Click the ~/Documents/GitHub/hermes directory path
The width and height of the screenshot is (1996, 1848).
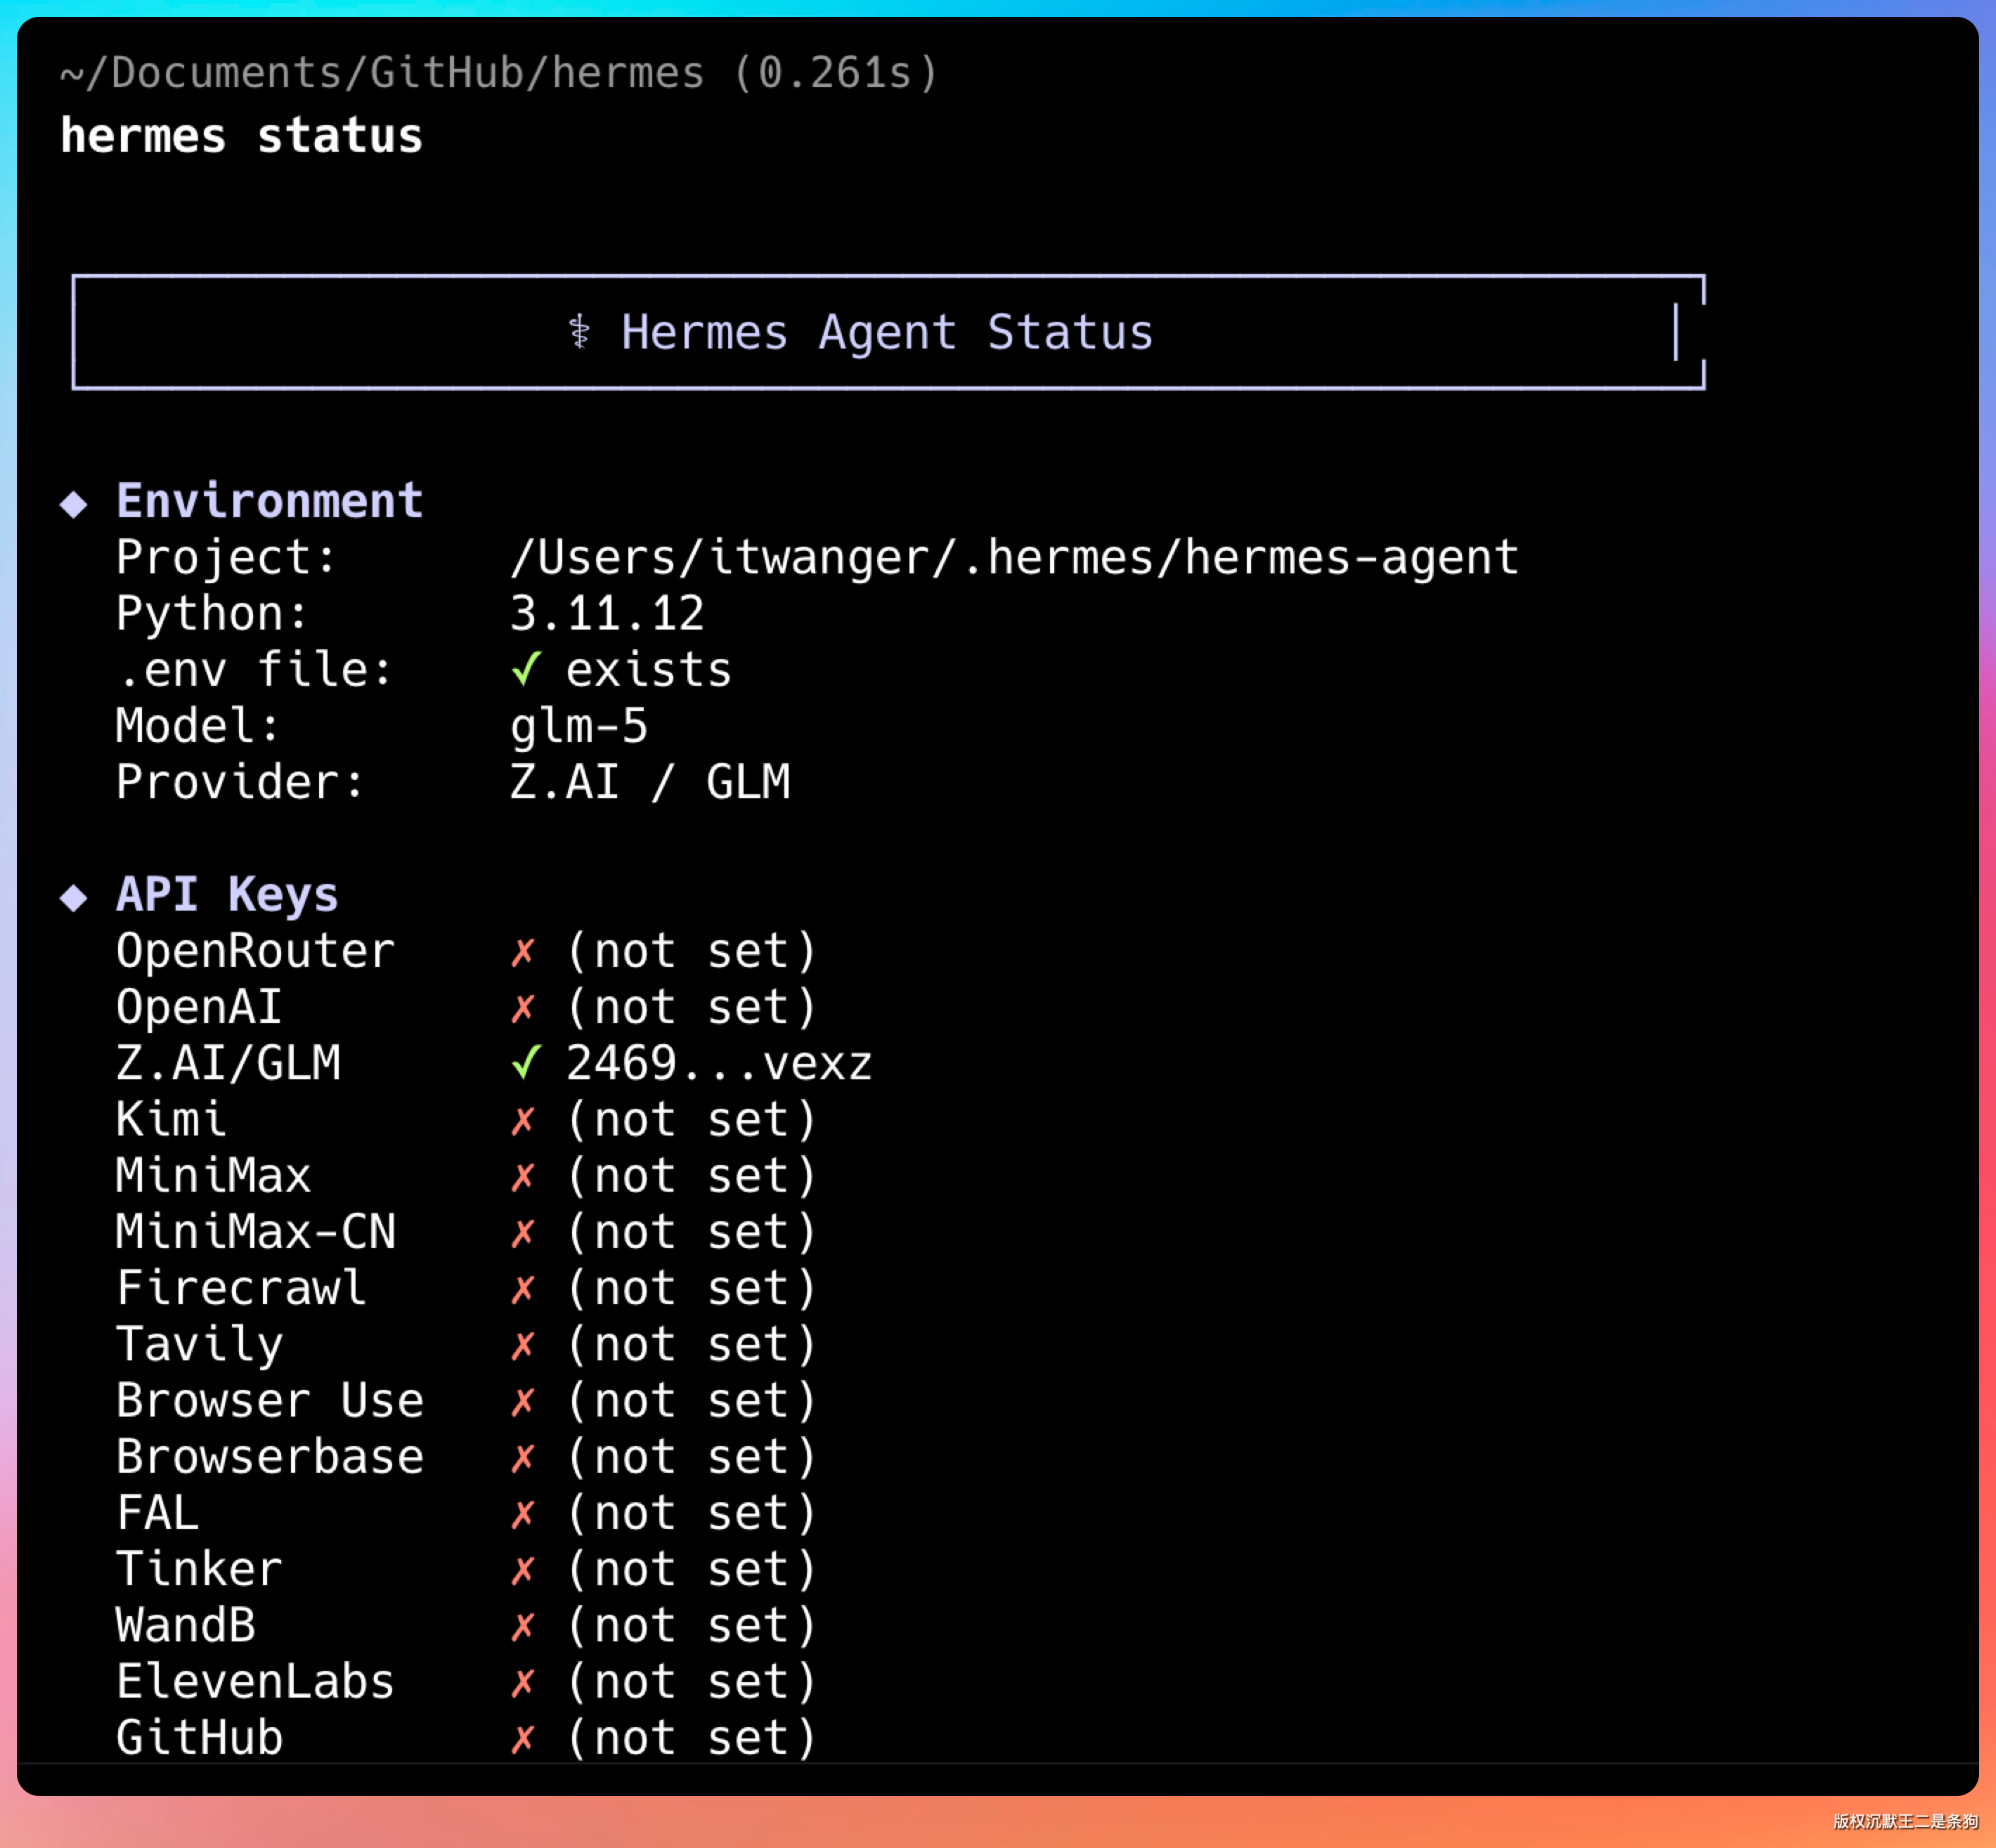(x=382, y=73)
